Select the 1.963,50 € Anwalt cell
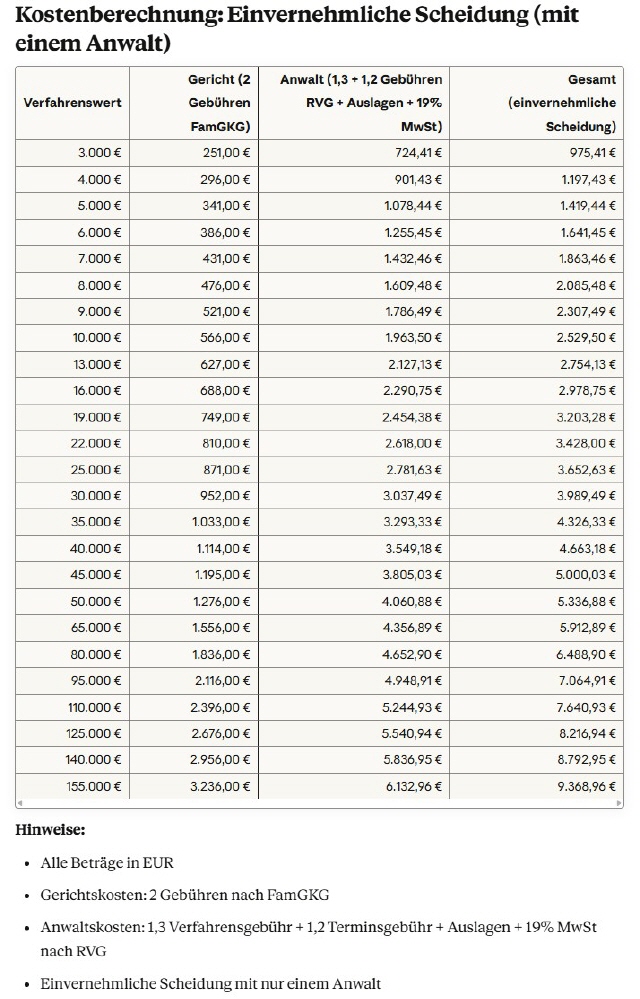 412,337
